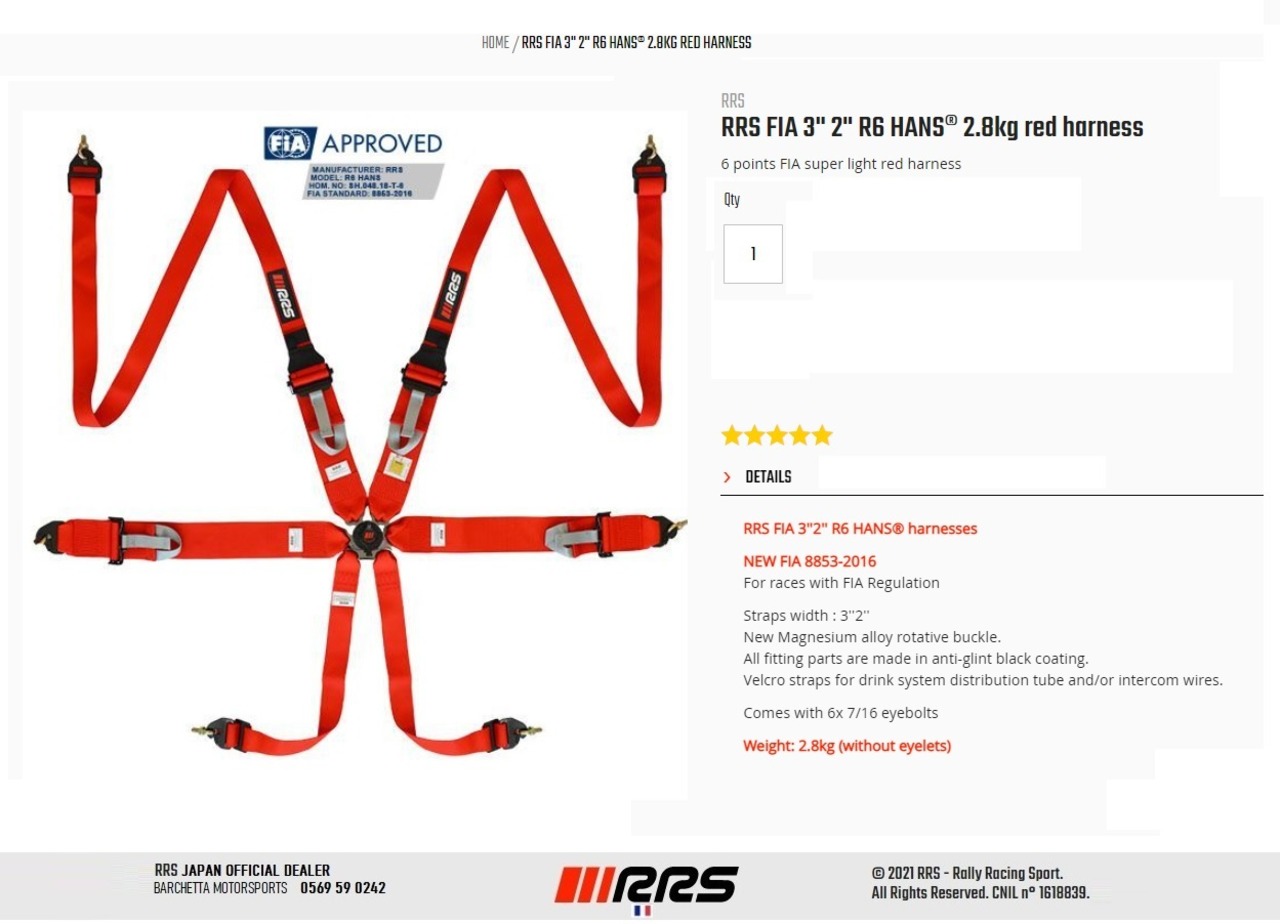
Task: Click the French flag icon under logo
Action: point(642,911)
